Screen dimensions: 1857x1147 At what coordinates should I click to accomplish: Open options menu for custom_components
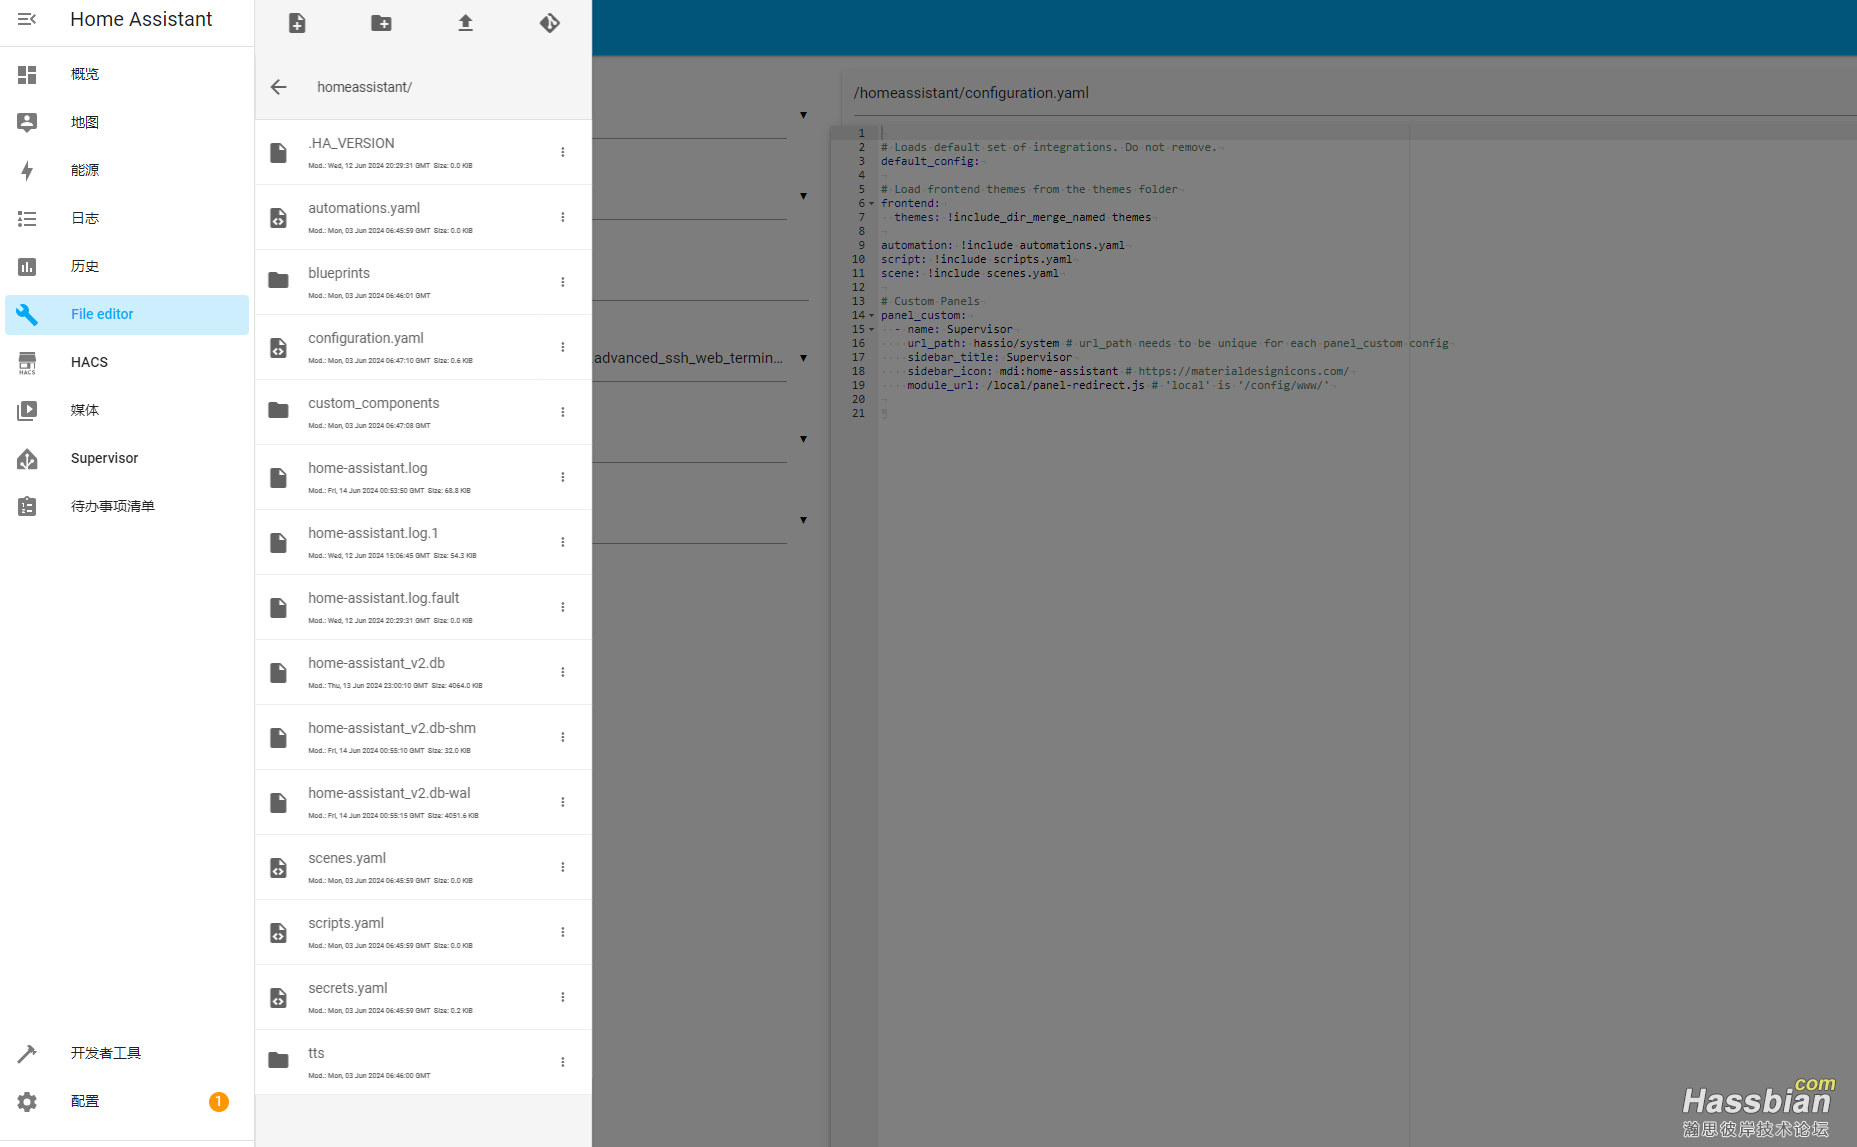(563, 412)
